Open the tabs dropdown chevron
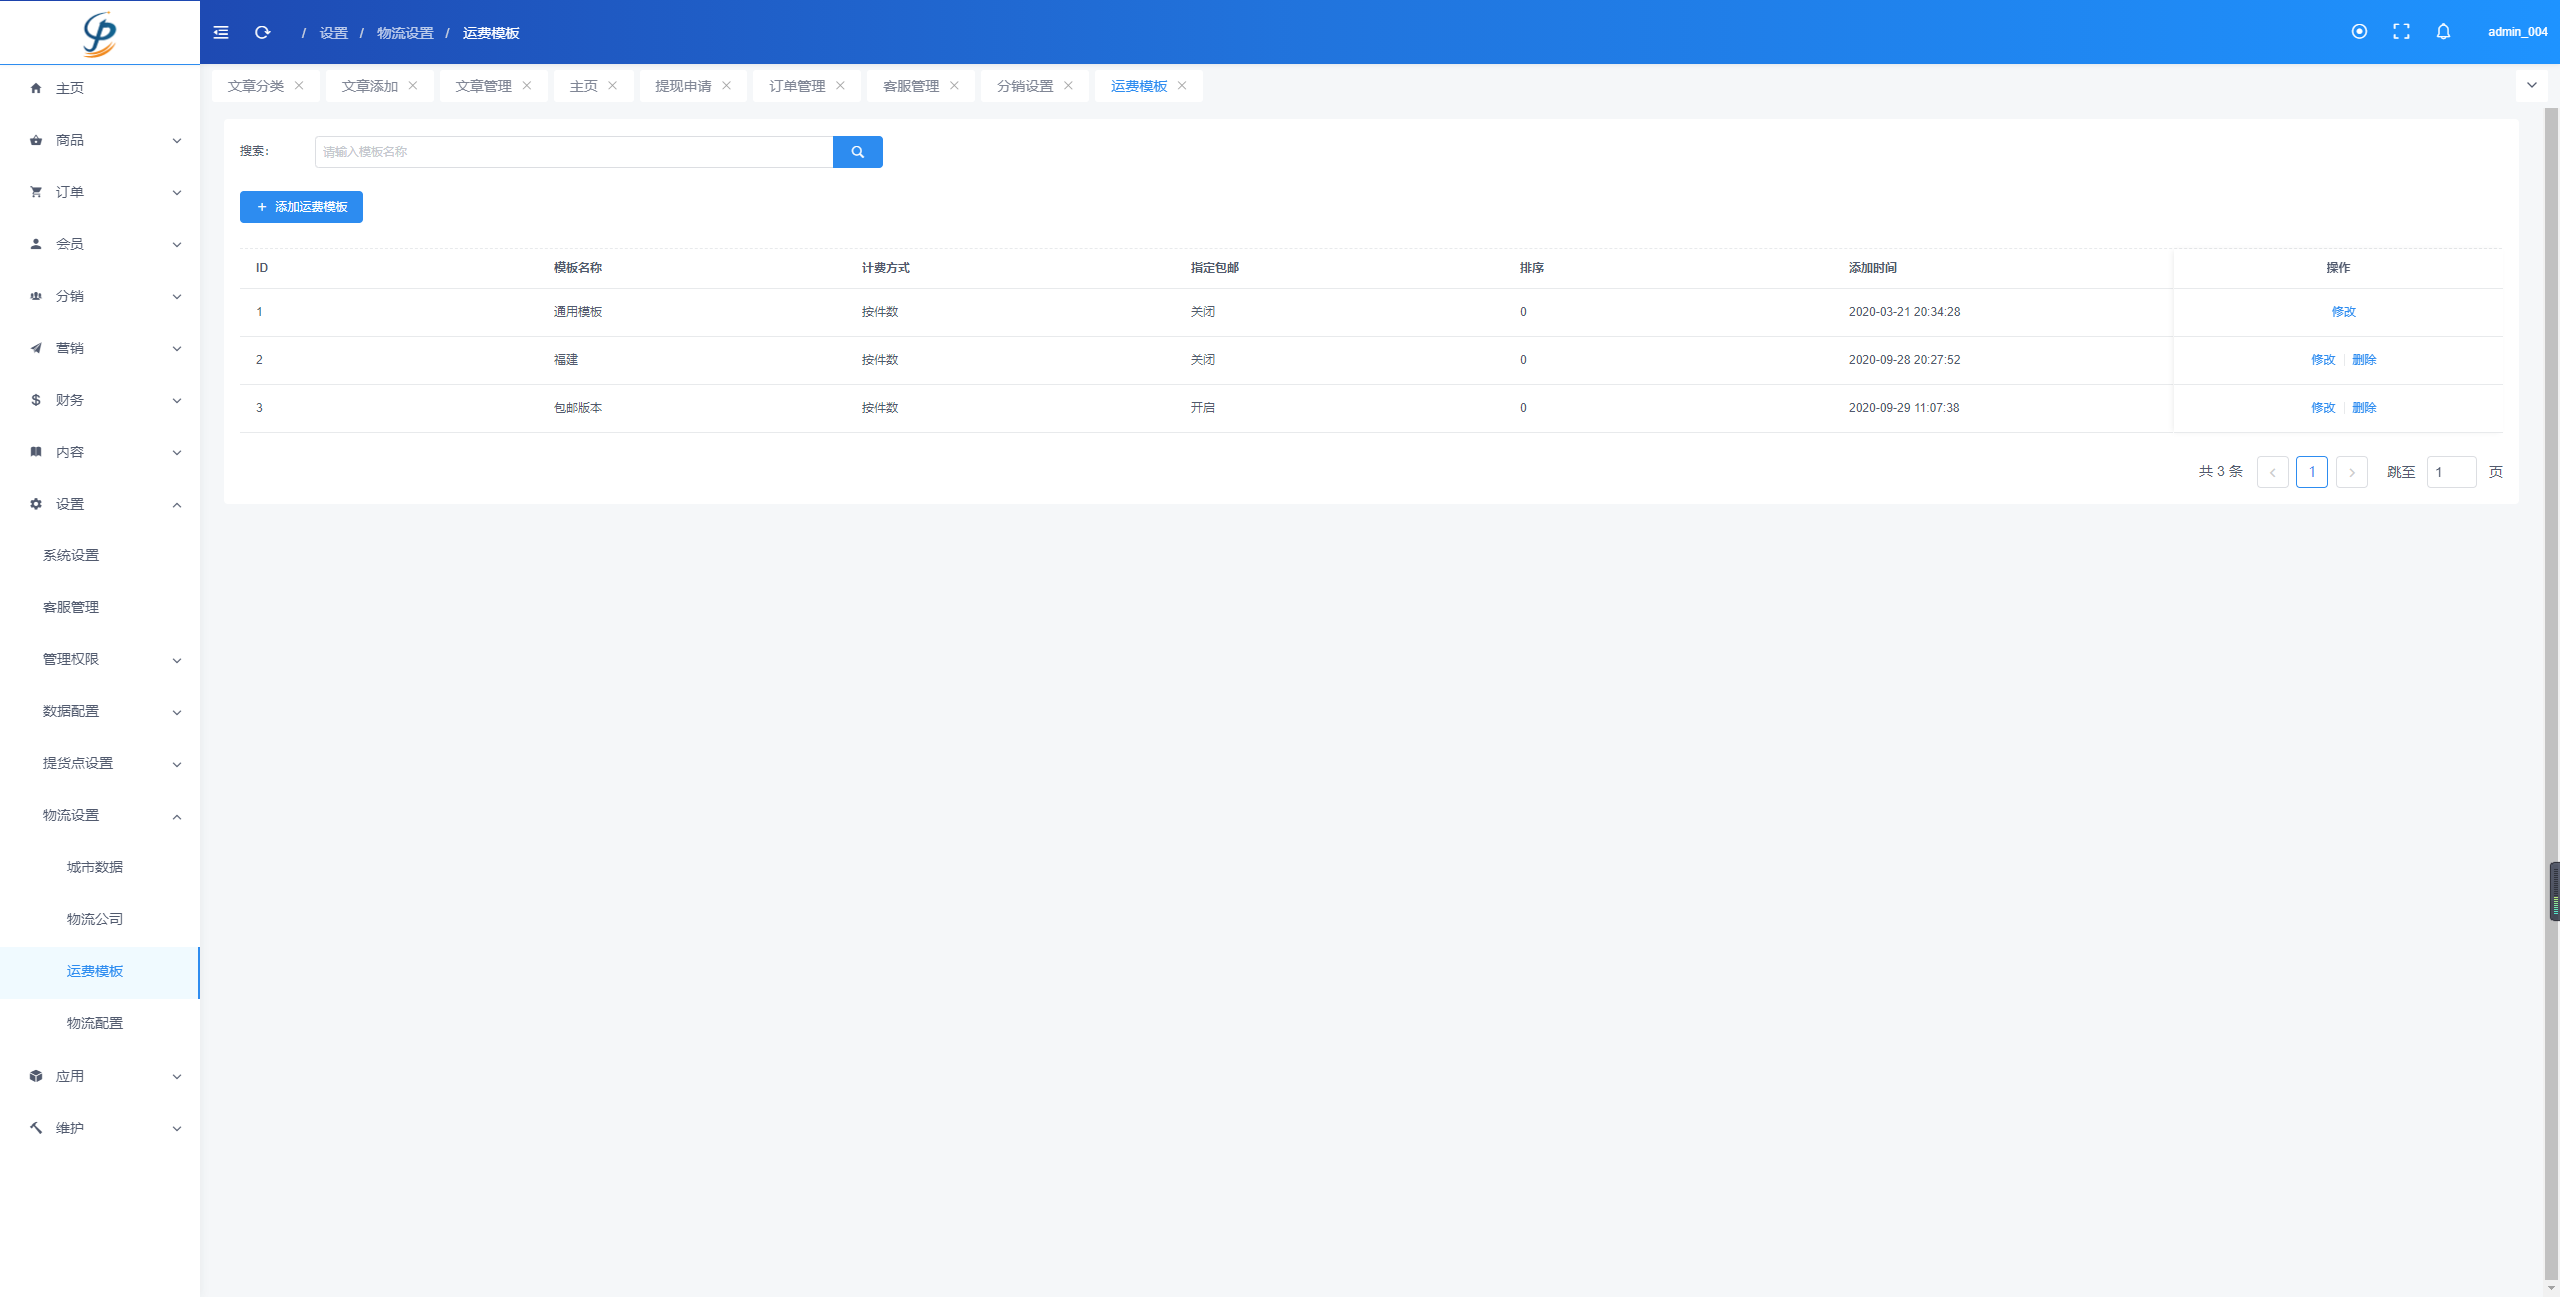 tap(2531, 85)
